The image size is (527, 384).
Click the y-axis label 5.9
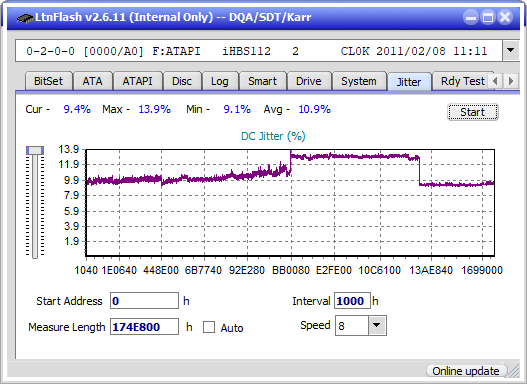pyautogui.click(x=71, y=211)
